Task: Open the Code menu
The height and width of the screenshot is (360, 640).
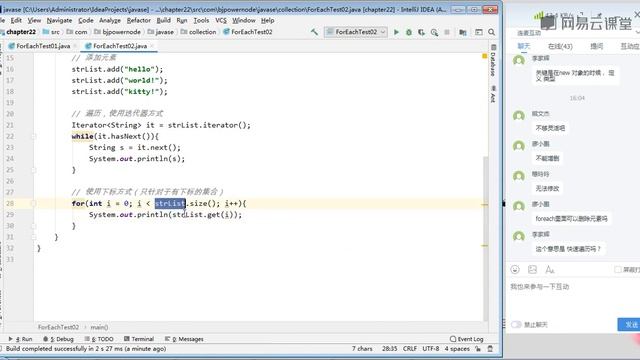Action: click(86, 20)
